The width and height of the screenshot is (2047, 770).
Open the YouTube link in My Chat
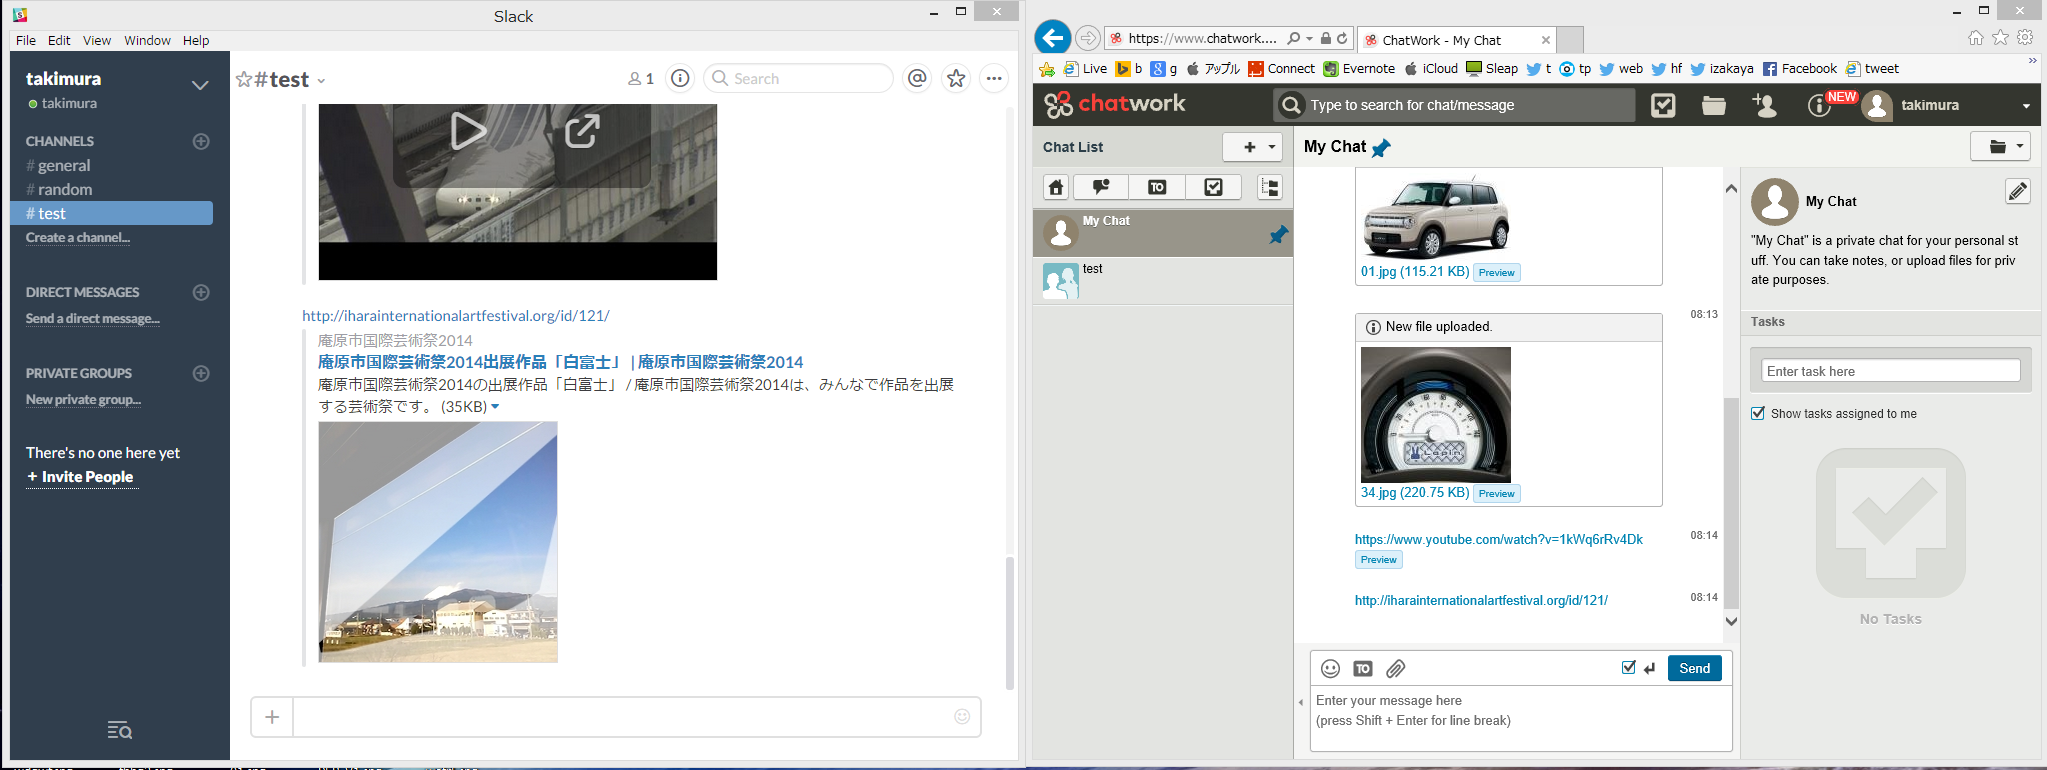tap(1498, 539)
